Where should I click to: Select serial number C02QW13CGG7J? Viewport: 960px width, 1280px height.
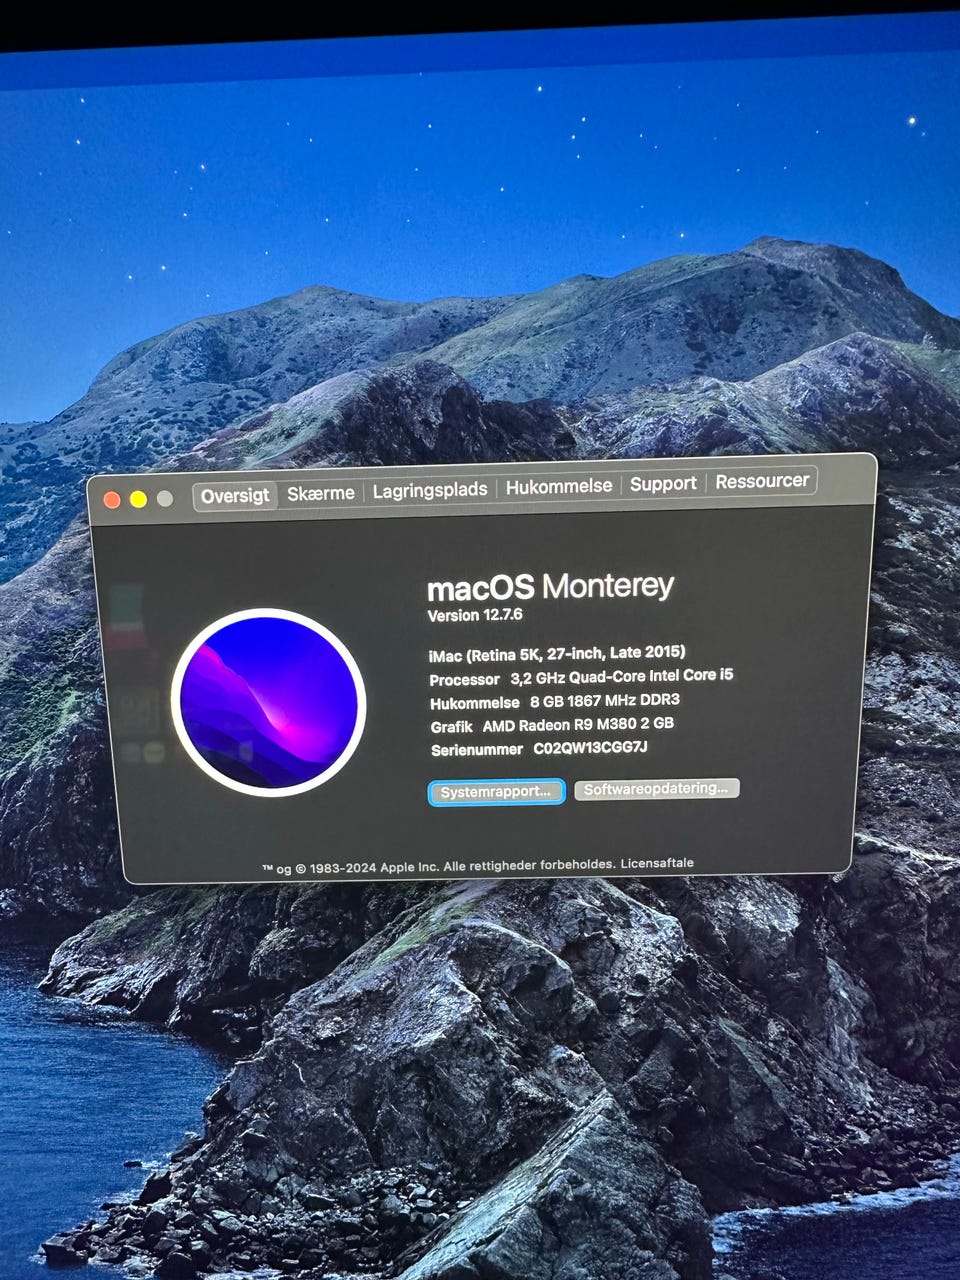tap(590, 747)
